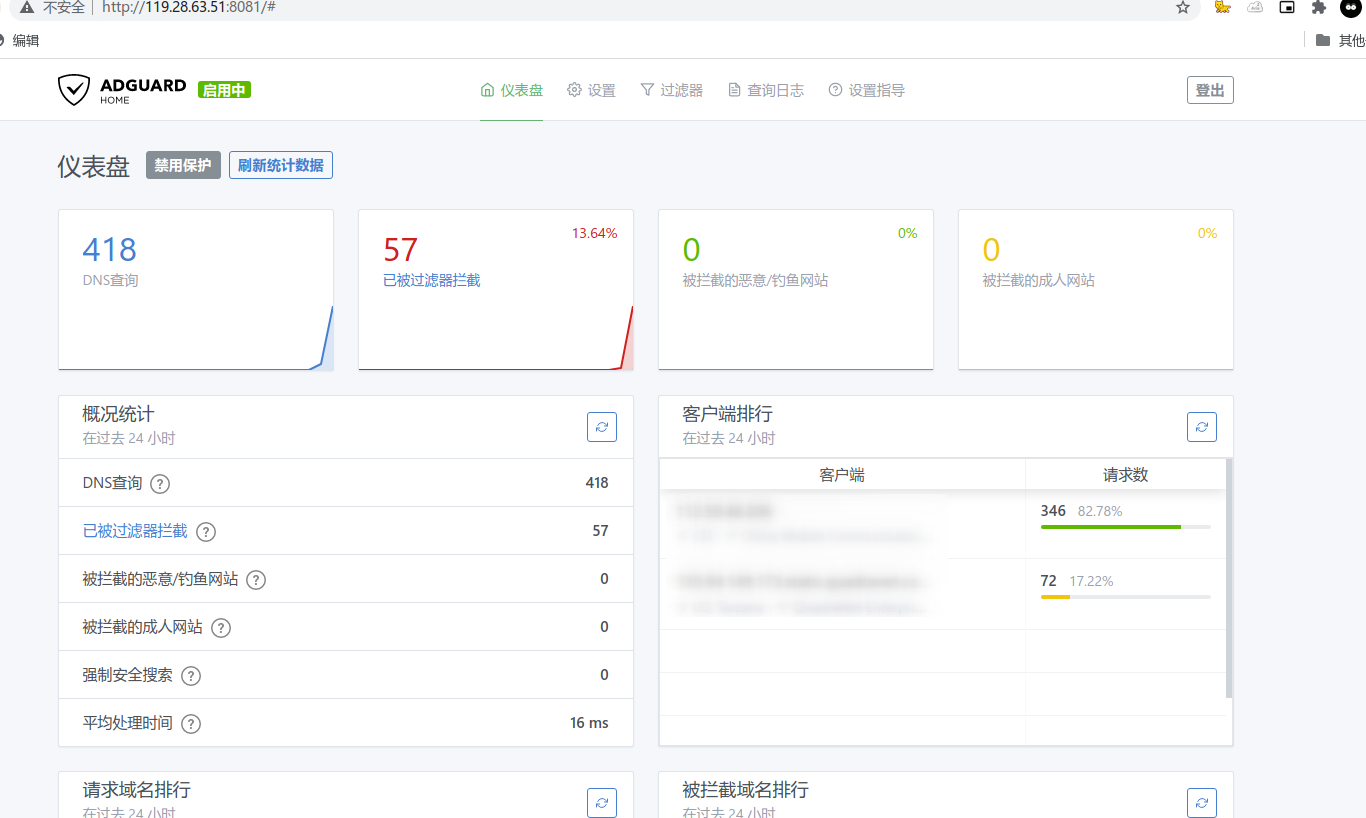
Task: Refresh the 概况统计 panel
Action: [602, 427]
